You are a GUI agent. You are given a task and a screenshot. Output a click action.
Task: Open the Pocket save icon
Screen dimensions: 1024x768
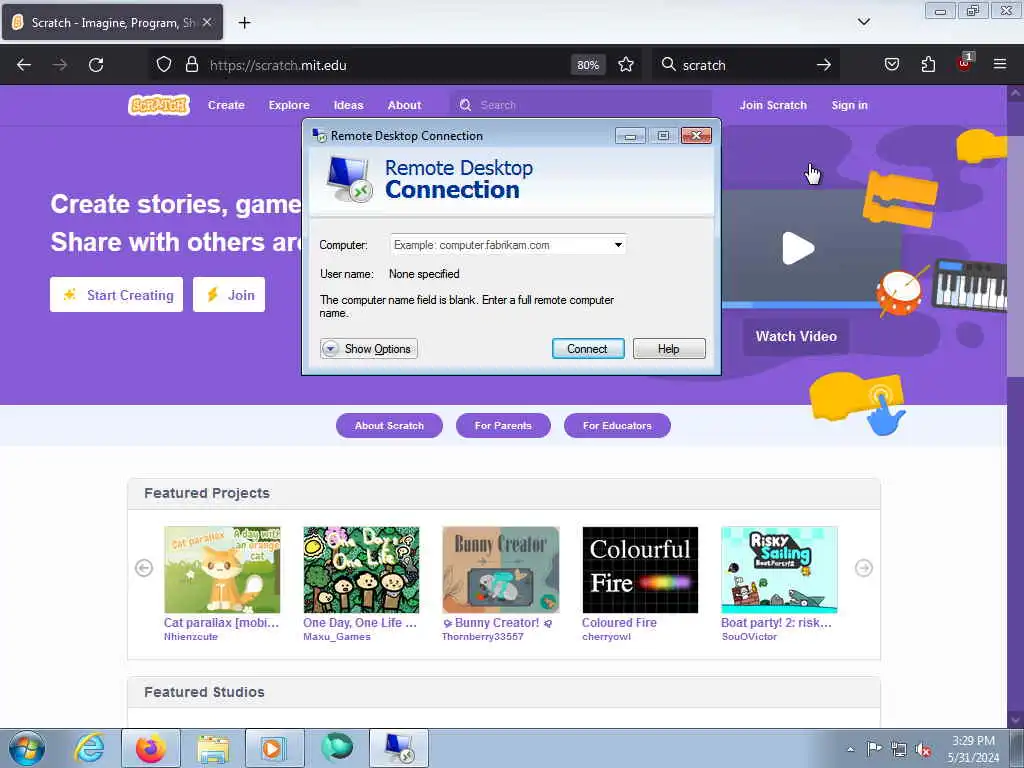pyautogui.click(x=892, y=65)
